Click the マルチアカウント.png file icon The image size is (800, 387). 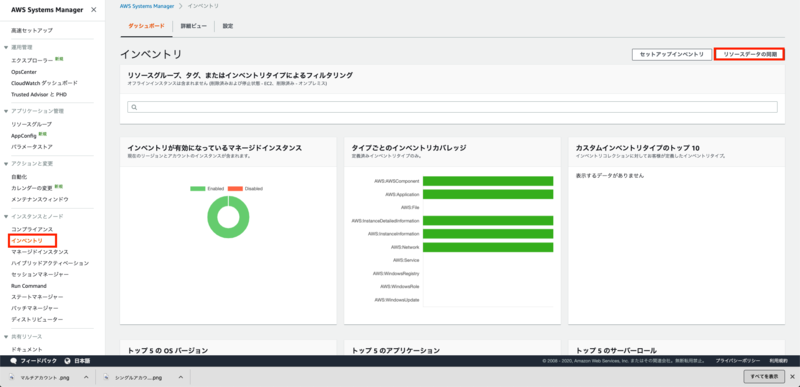click(x=13, y=377)
